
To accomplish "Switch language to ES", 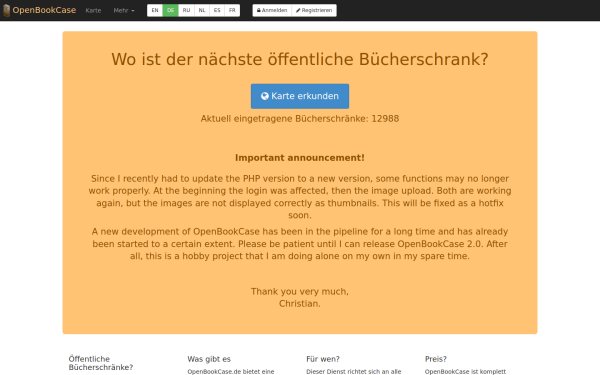I will pos(217,10).
